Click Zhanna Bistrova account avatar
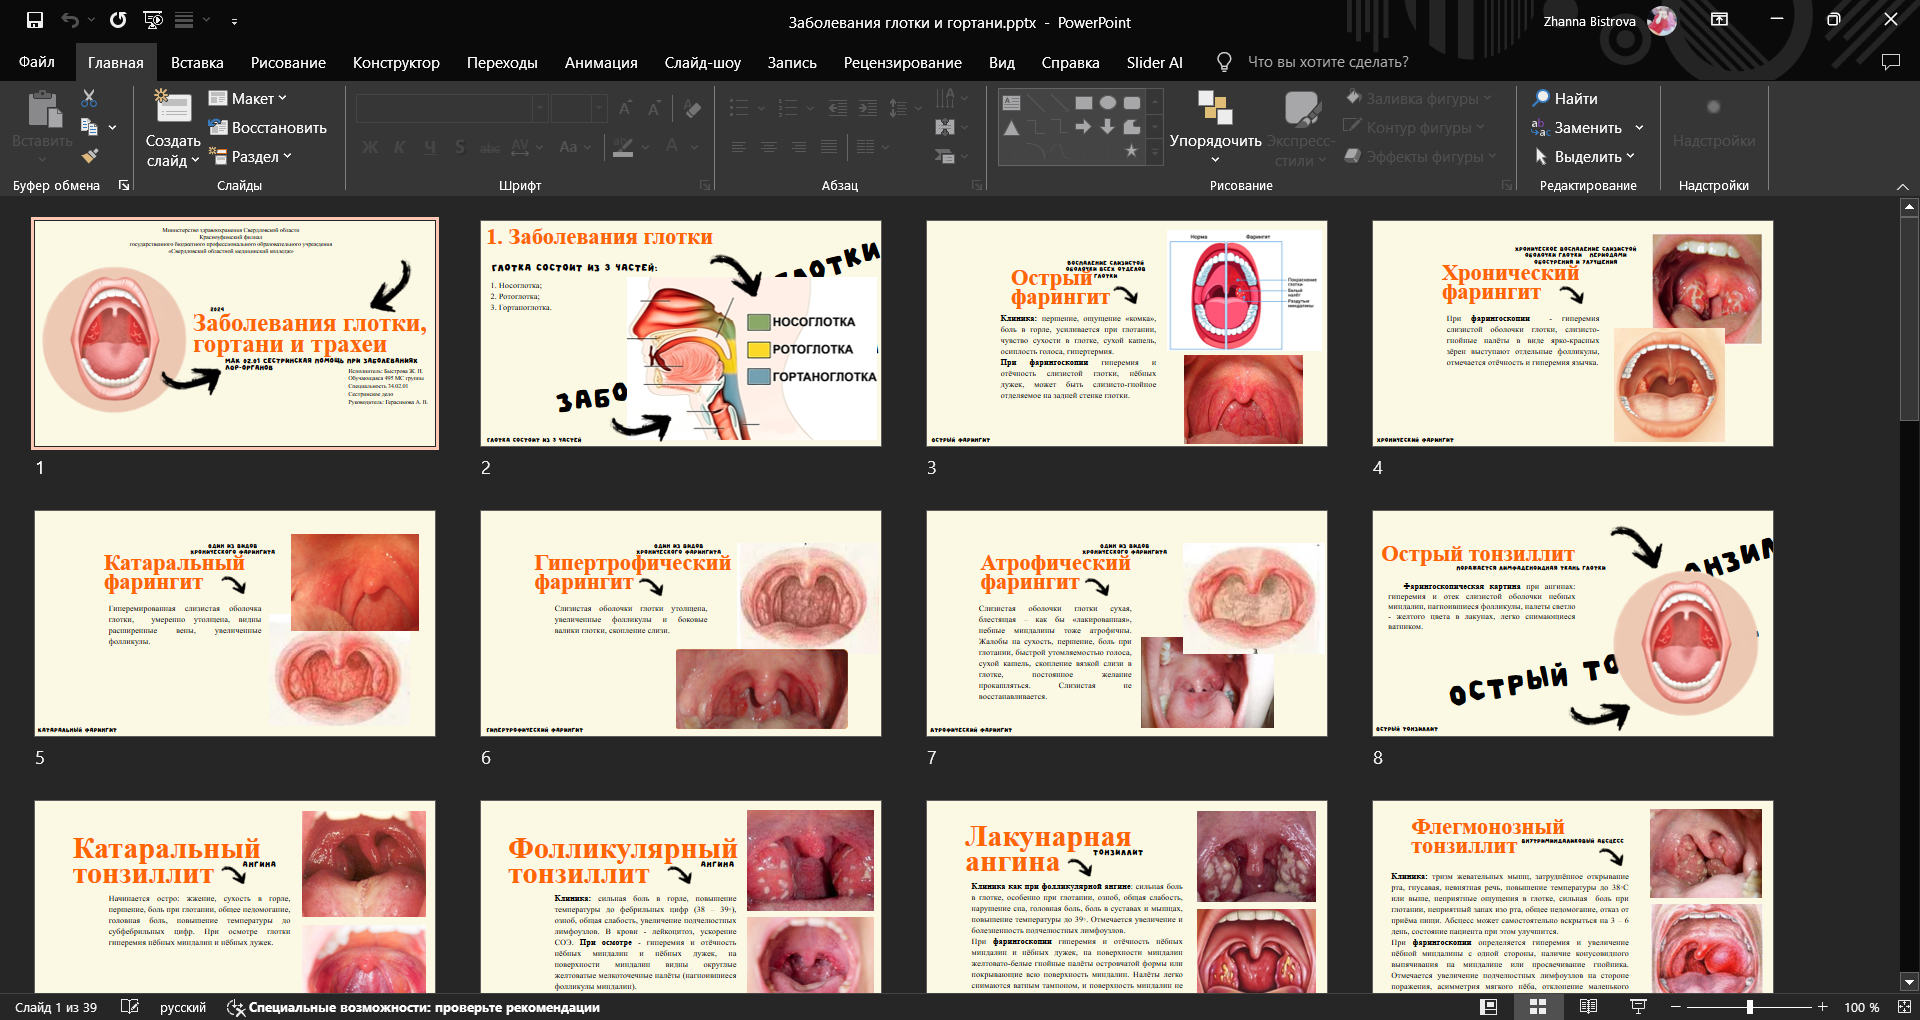The width and height of the screenshot is (1920, 1020). [1662, 21]
